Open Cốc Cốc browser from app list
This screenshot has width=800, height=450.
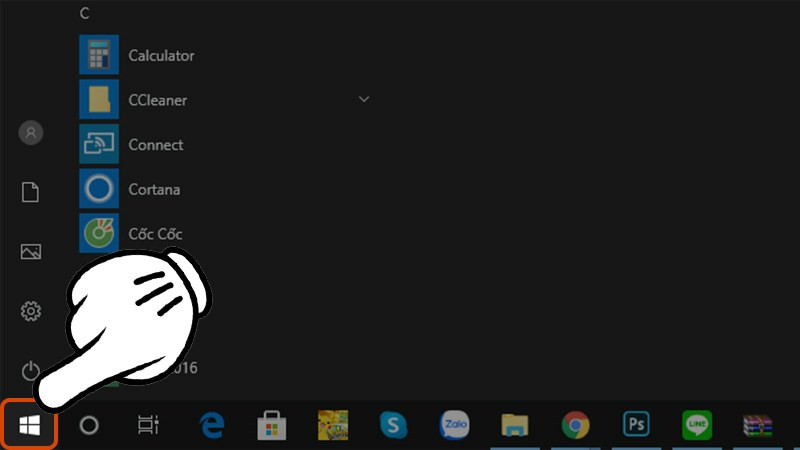click(x=155, y=234)
